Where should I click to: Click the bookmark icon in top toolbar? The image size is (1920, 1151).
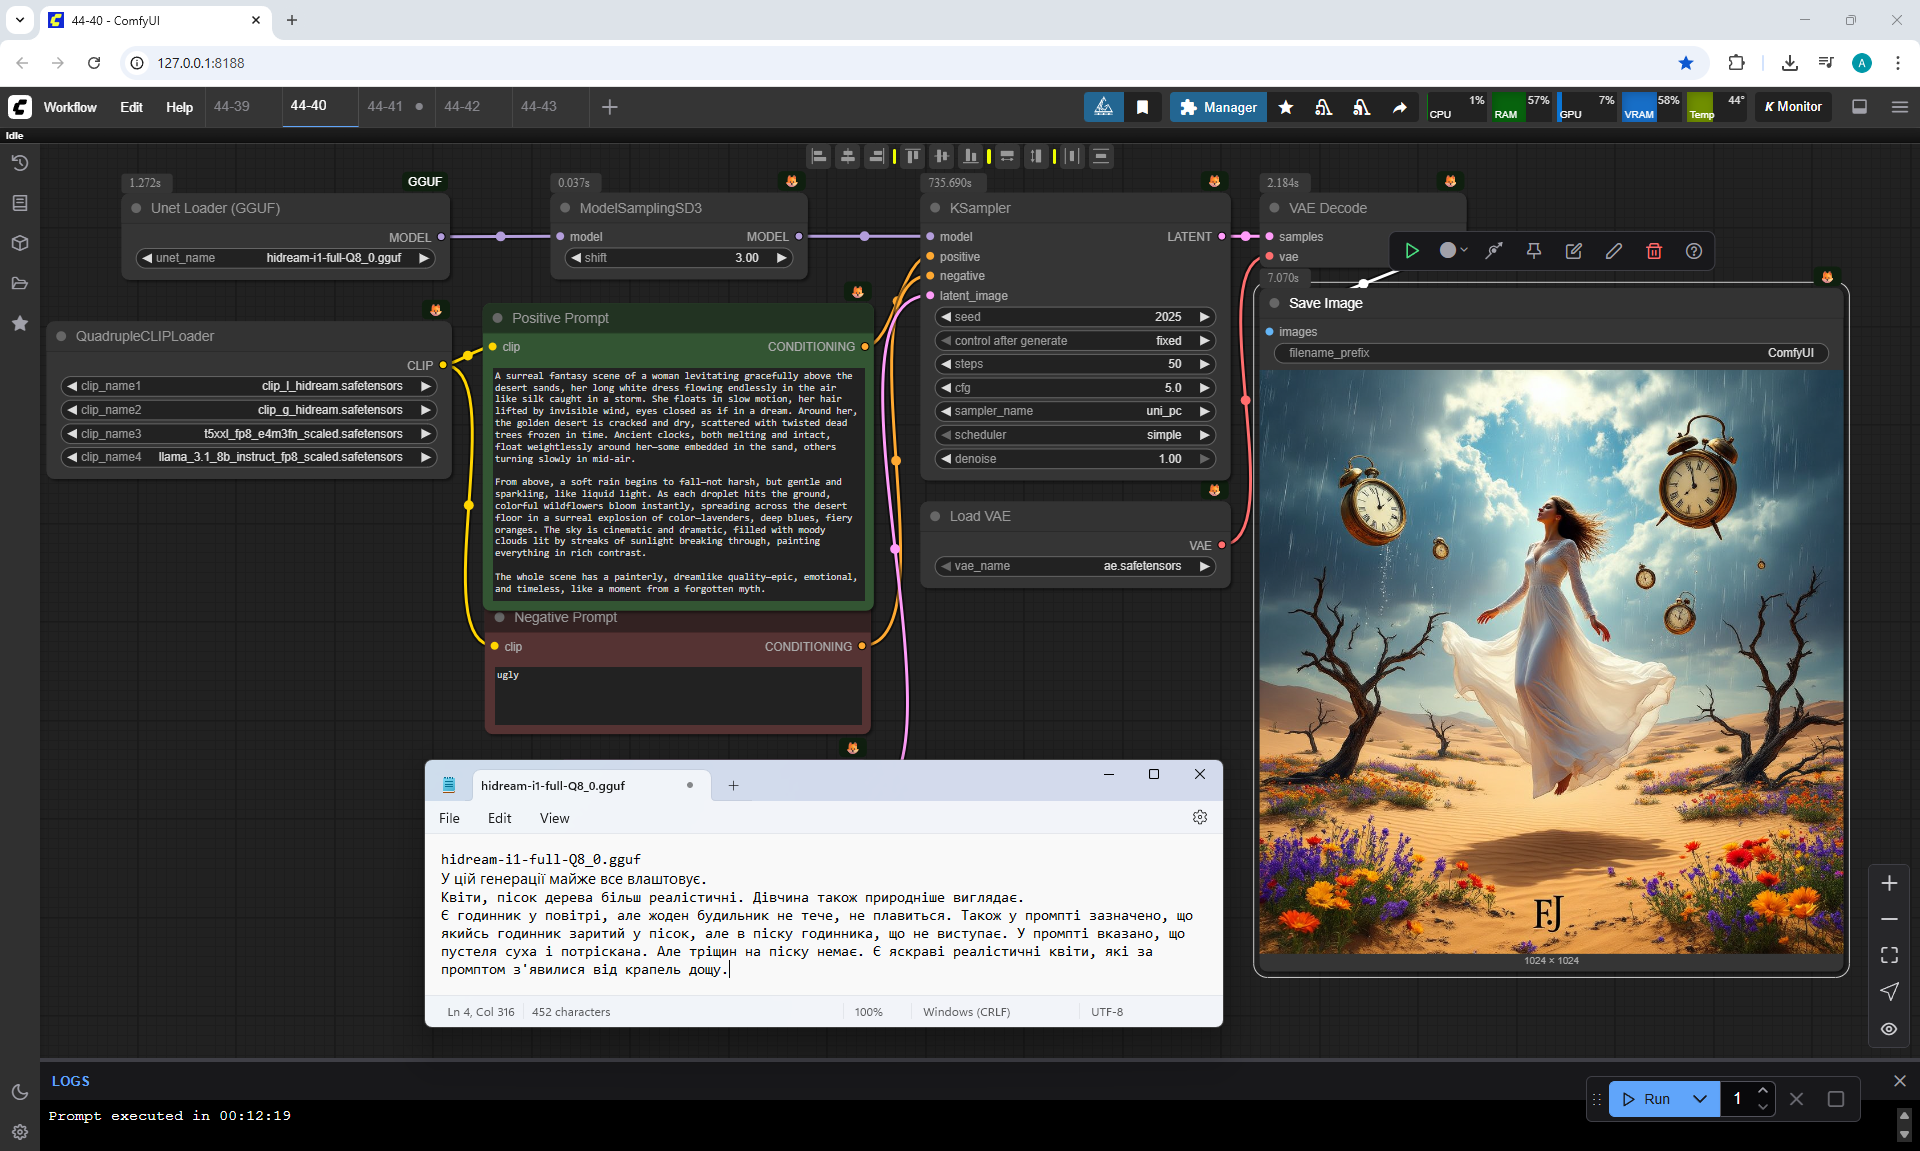pyautogui.click(x=1142, y=107)
